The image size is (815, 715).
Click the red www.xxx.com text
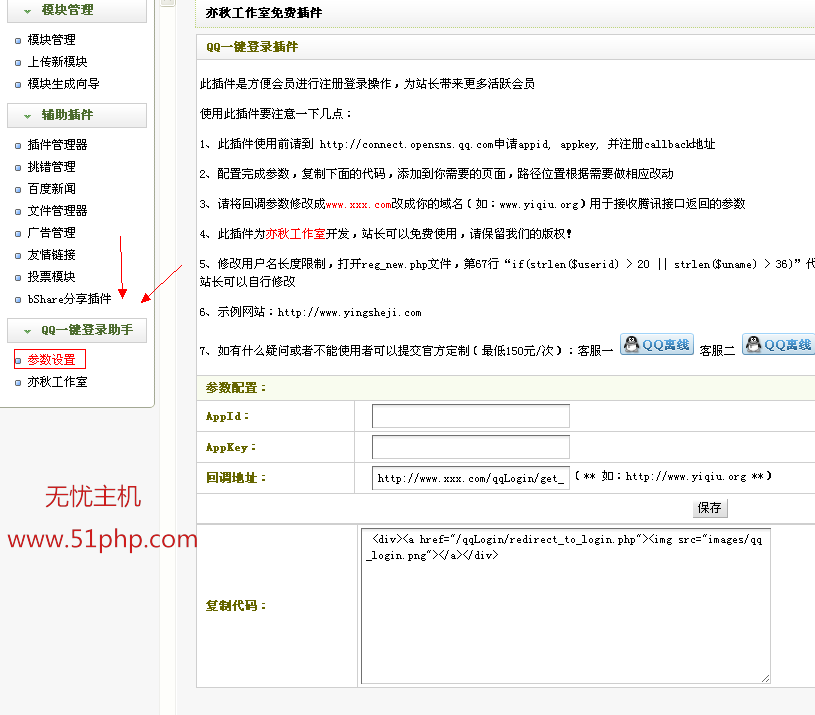coord(358,205)
